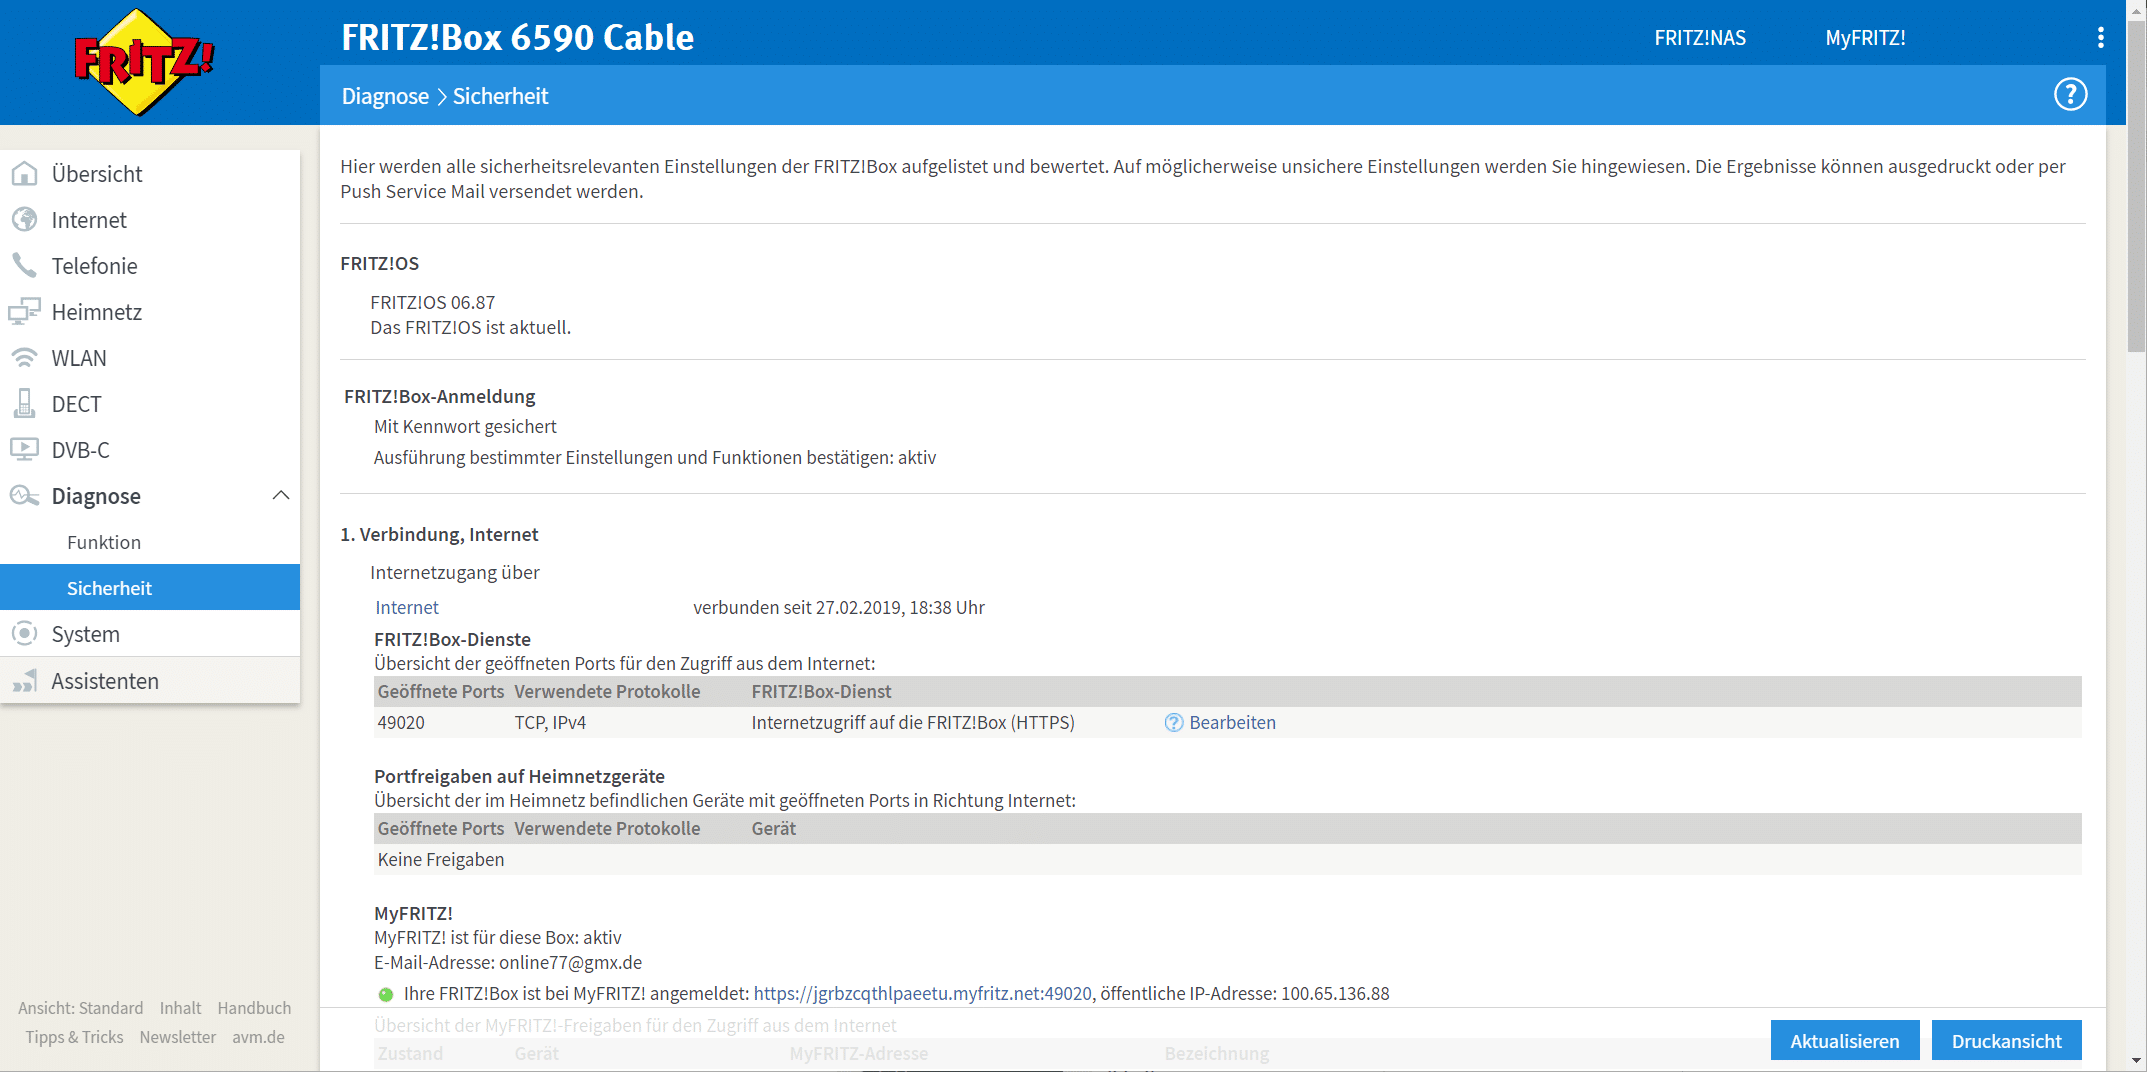Click the FRITZ! logo in header

point(144,62)
